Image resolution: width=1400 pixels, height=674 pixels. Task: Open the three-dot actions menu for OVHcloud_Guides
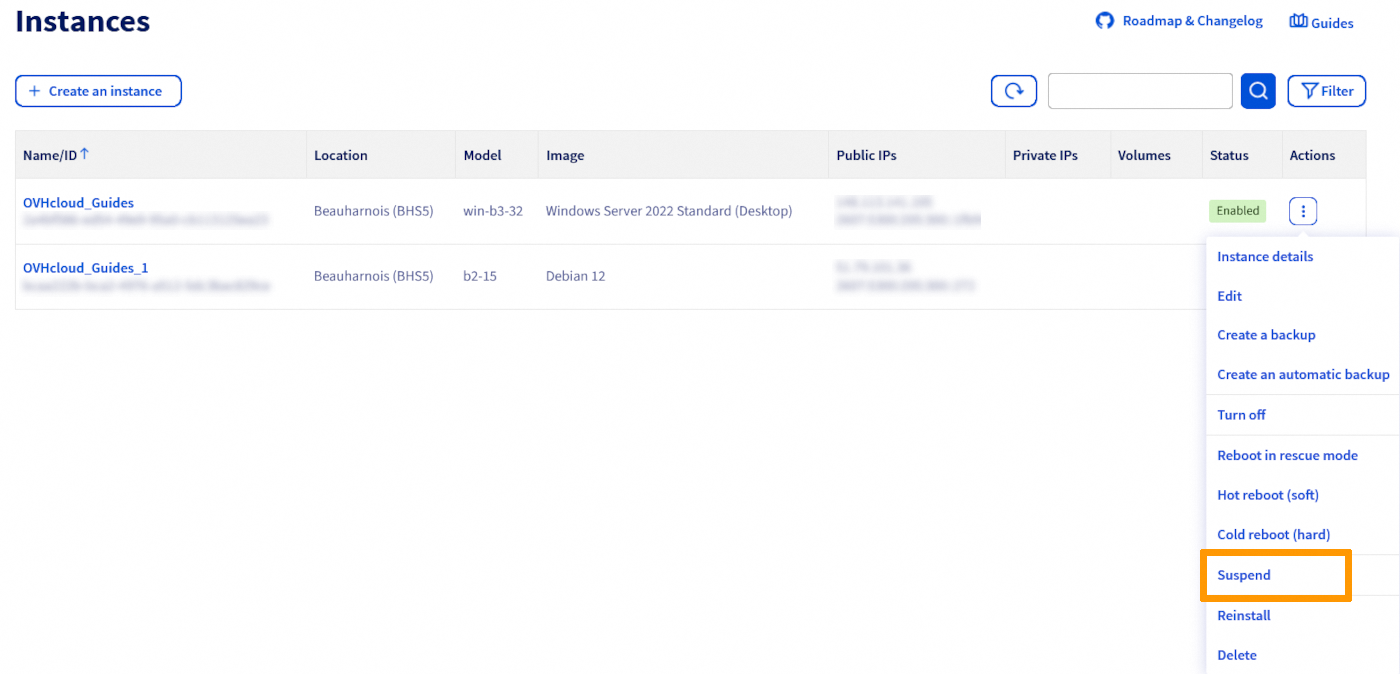[x=1302, y=211]
